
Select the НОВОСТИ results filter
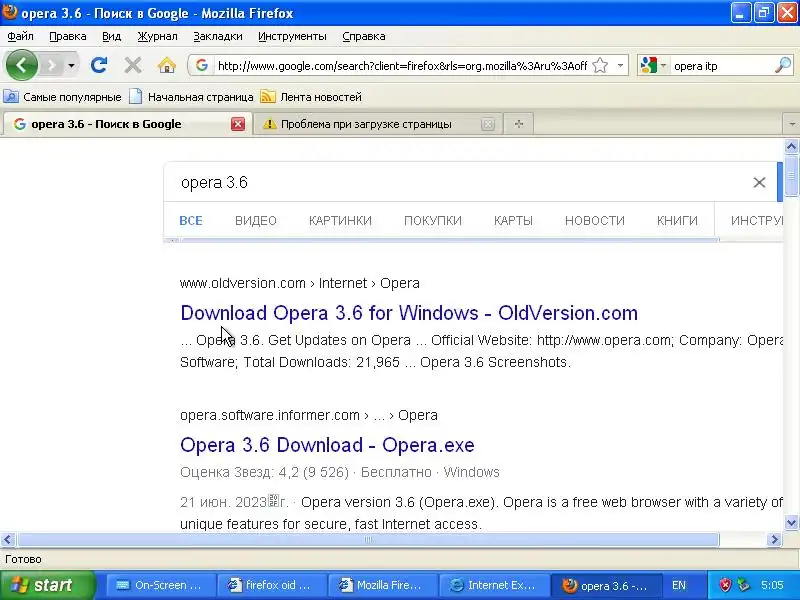tap(595, 220)
